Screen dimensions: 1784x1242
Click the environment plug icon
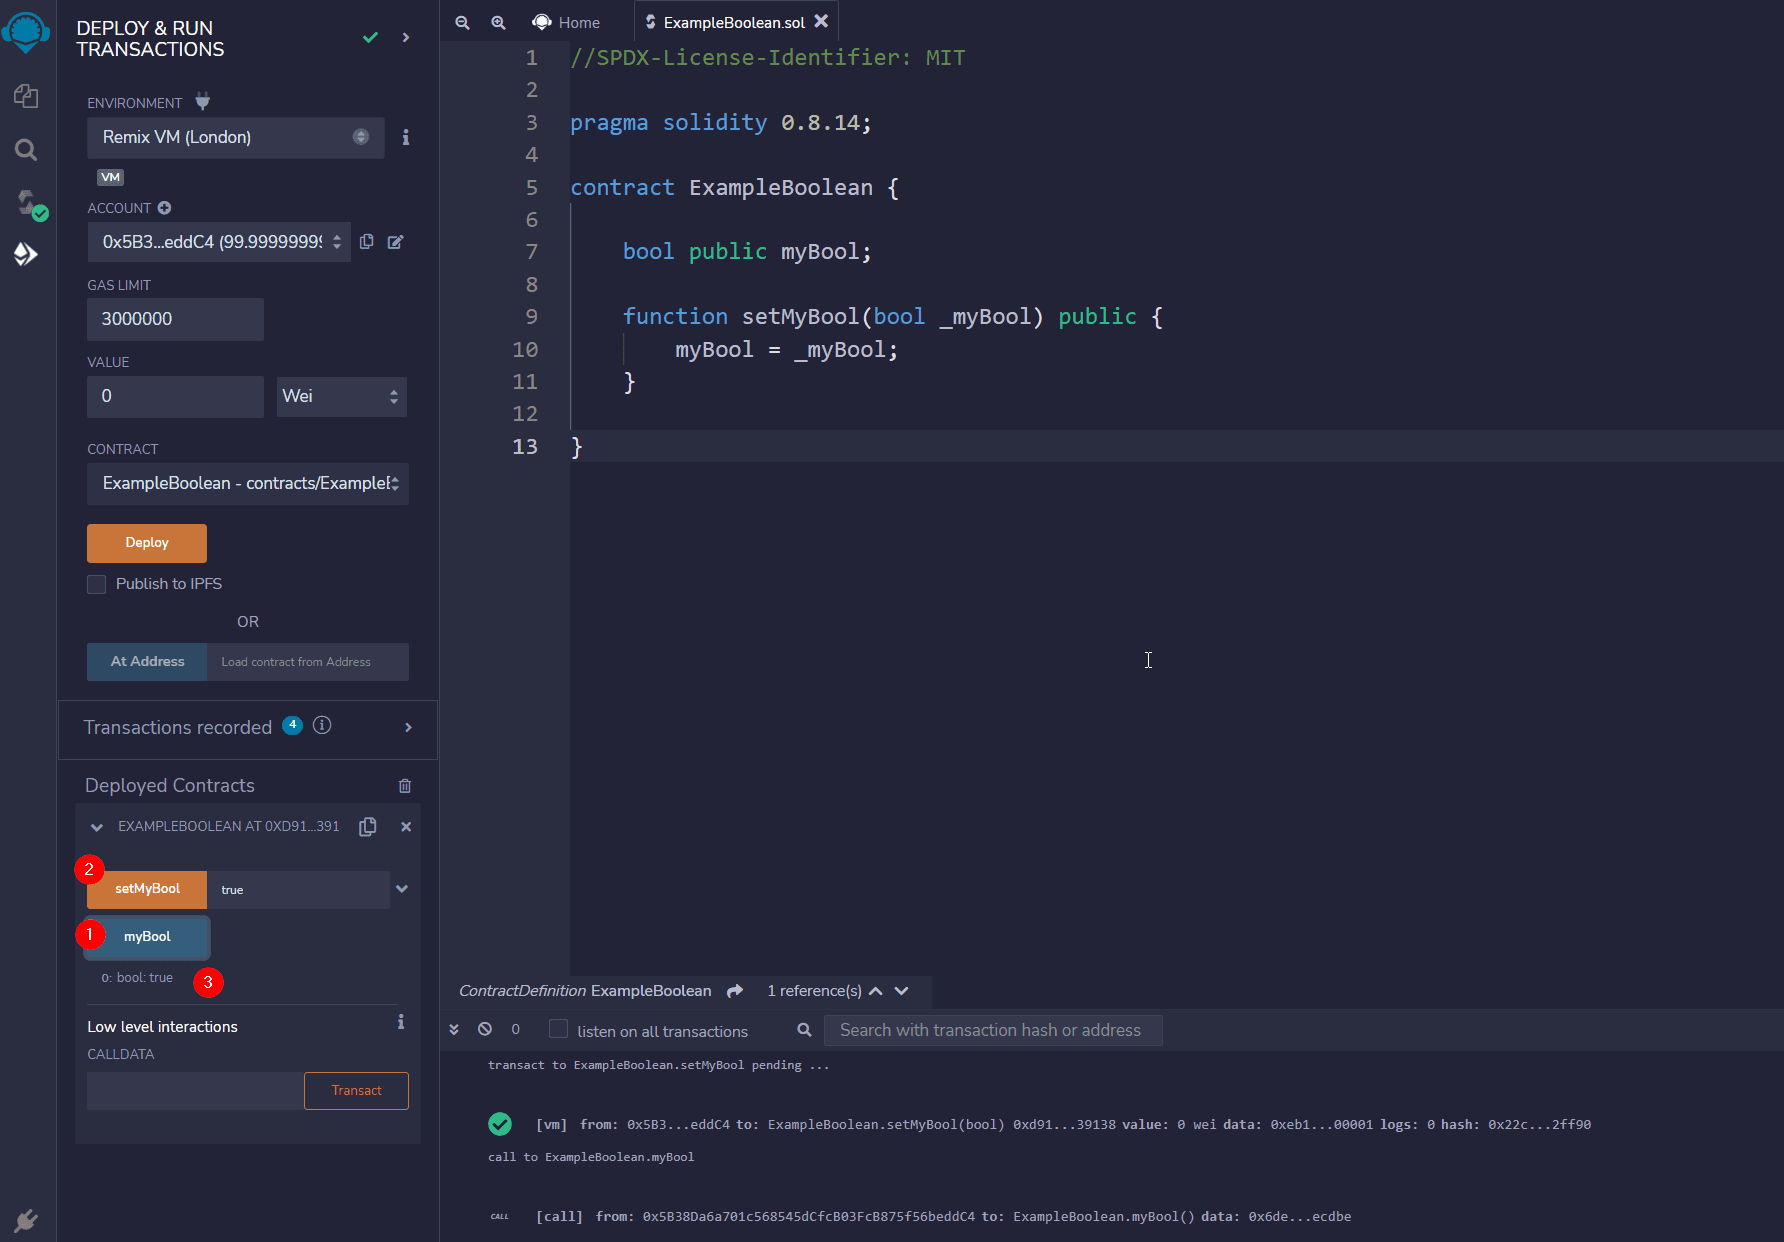pyautogui.click(x=202, y=102)
